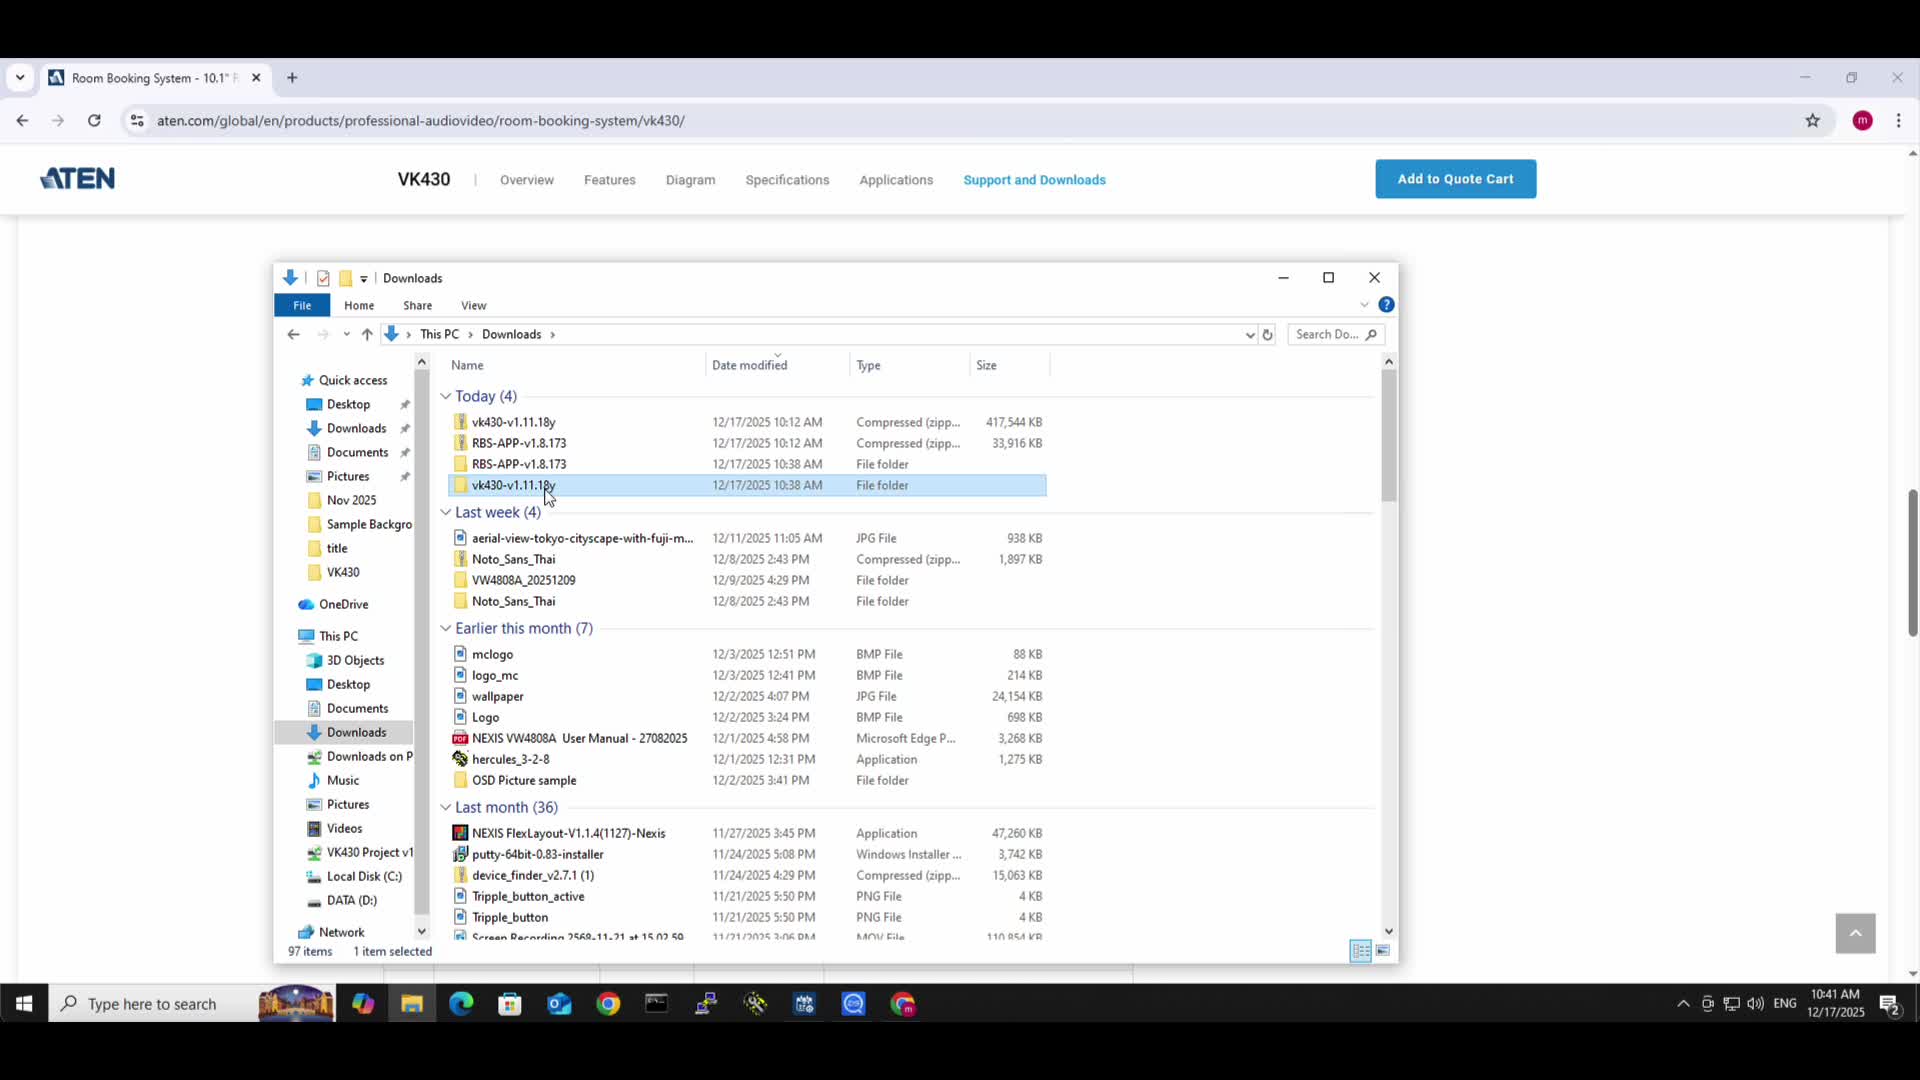1920x1080 pixels.
Task: Open File Explorer taskbar icon
Action: tap(412, 1004)
